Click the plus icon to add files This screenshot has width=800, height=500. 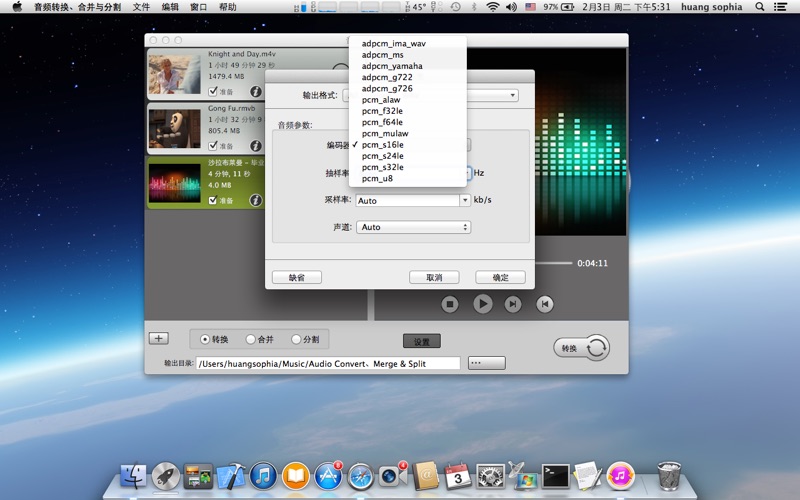[158, 339]
